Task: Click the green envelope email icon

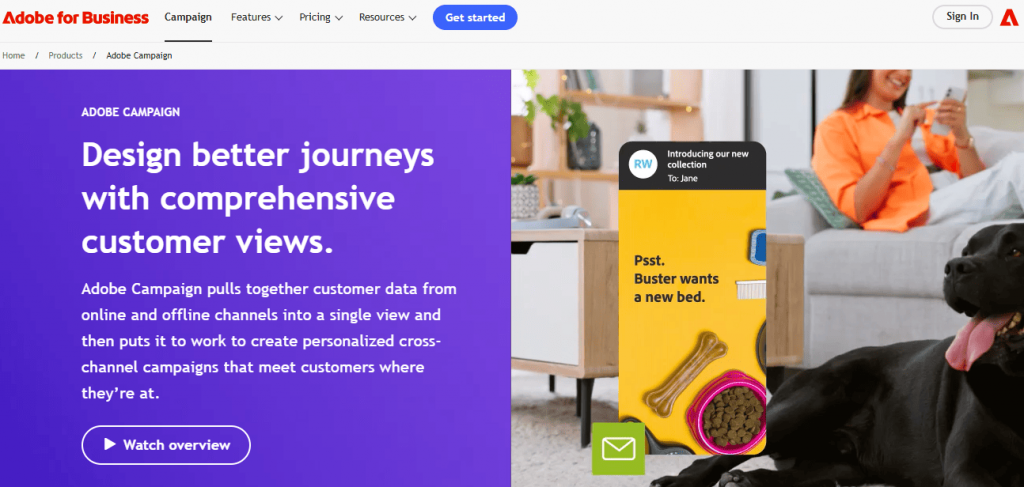Action: pos(618,448)
